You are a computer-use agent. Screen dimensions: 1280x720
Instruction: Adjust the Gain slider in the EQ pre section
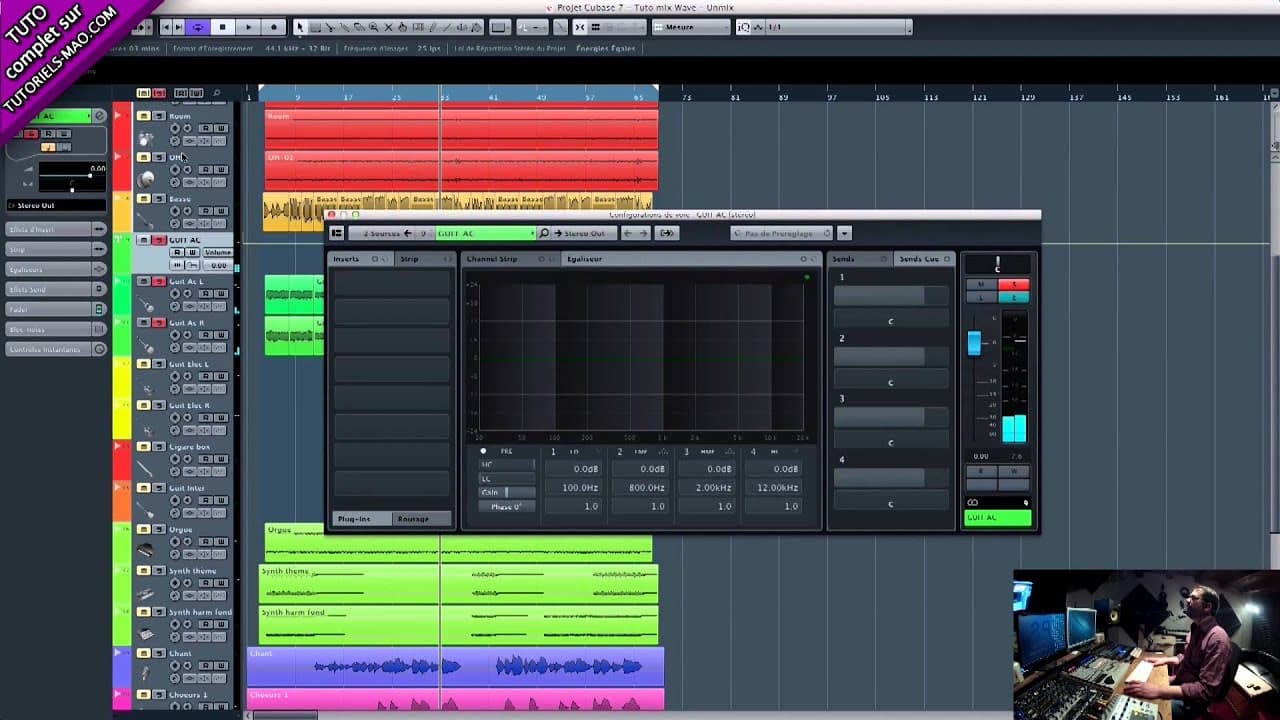coord(507,492)
